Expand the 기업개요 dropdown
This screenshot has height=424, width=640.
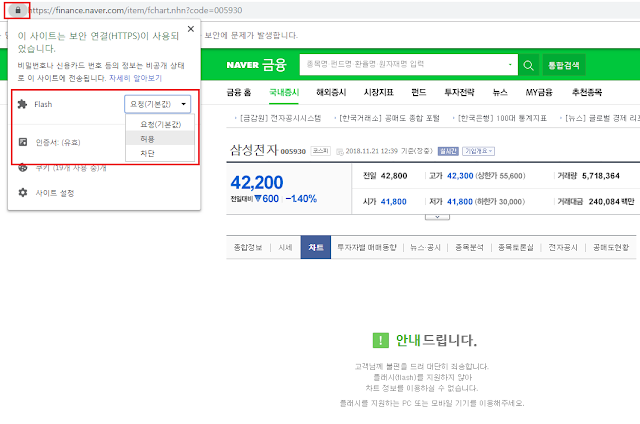click(x=478, y=151)
